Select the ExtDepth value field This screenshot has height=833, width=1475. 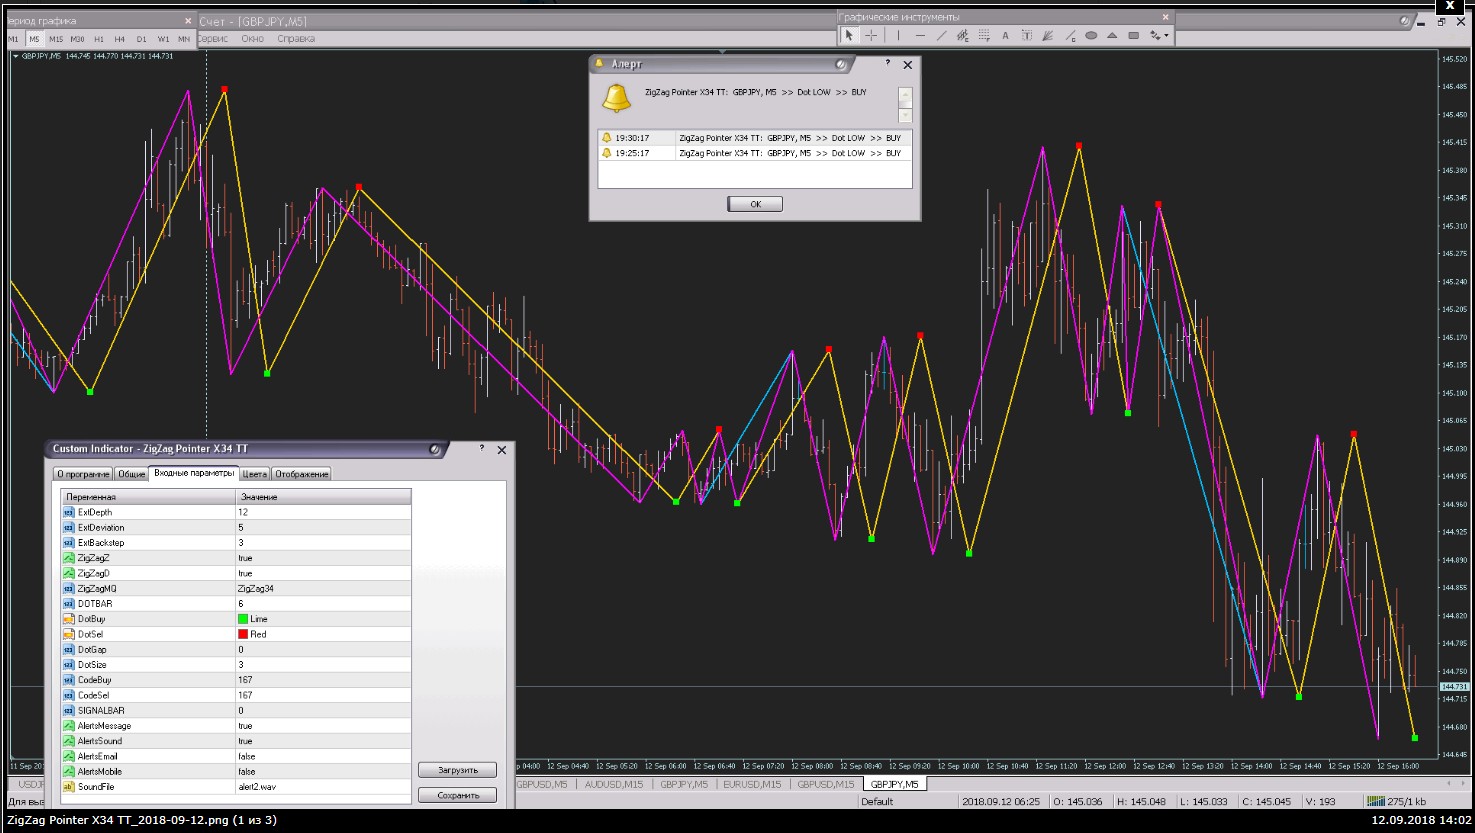(322, 512)
